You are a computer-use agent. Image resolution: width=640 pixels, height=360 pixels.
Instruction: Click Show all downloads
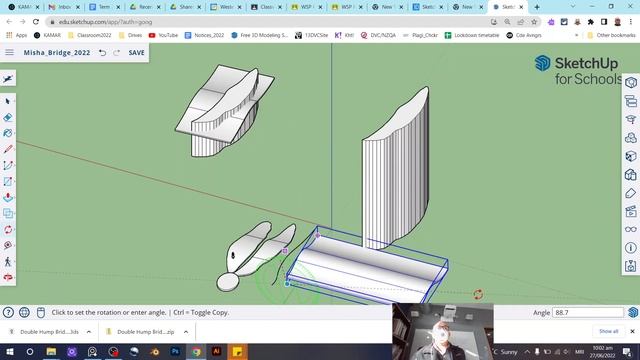point(609,331)
